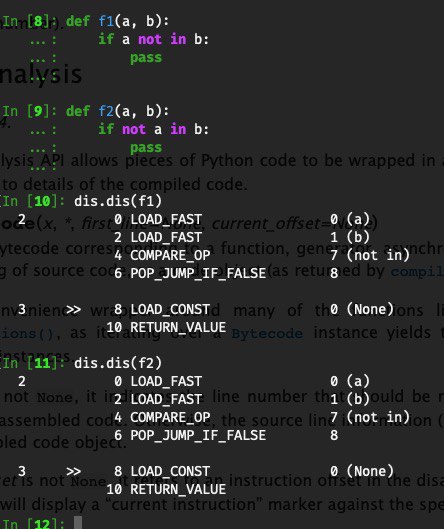This screenshot has width=444, height=529.
Task: Click the 'def f2(a, b):' line
Action: click(117, 111)
